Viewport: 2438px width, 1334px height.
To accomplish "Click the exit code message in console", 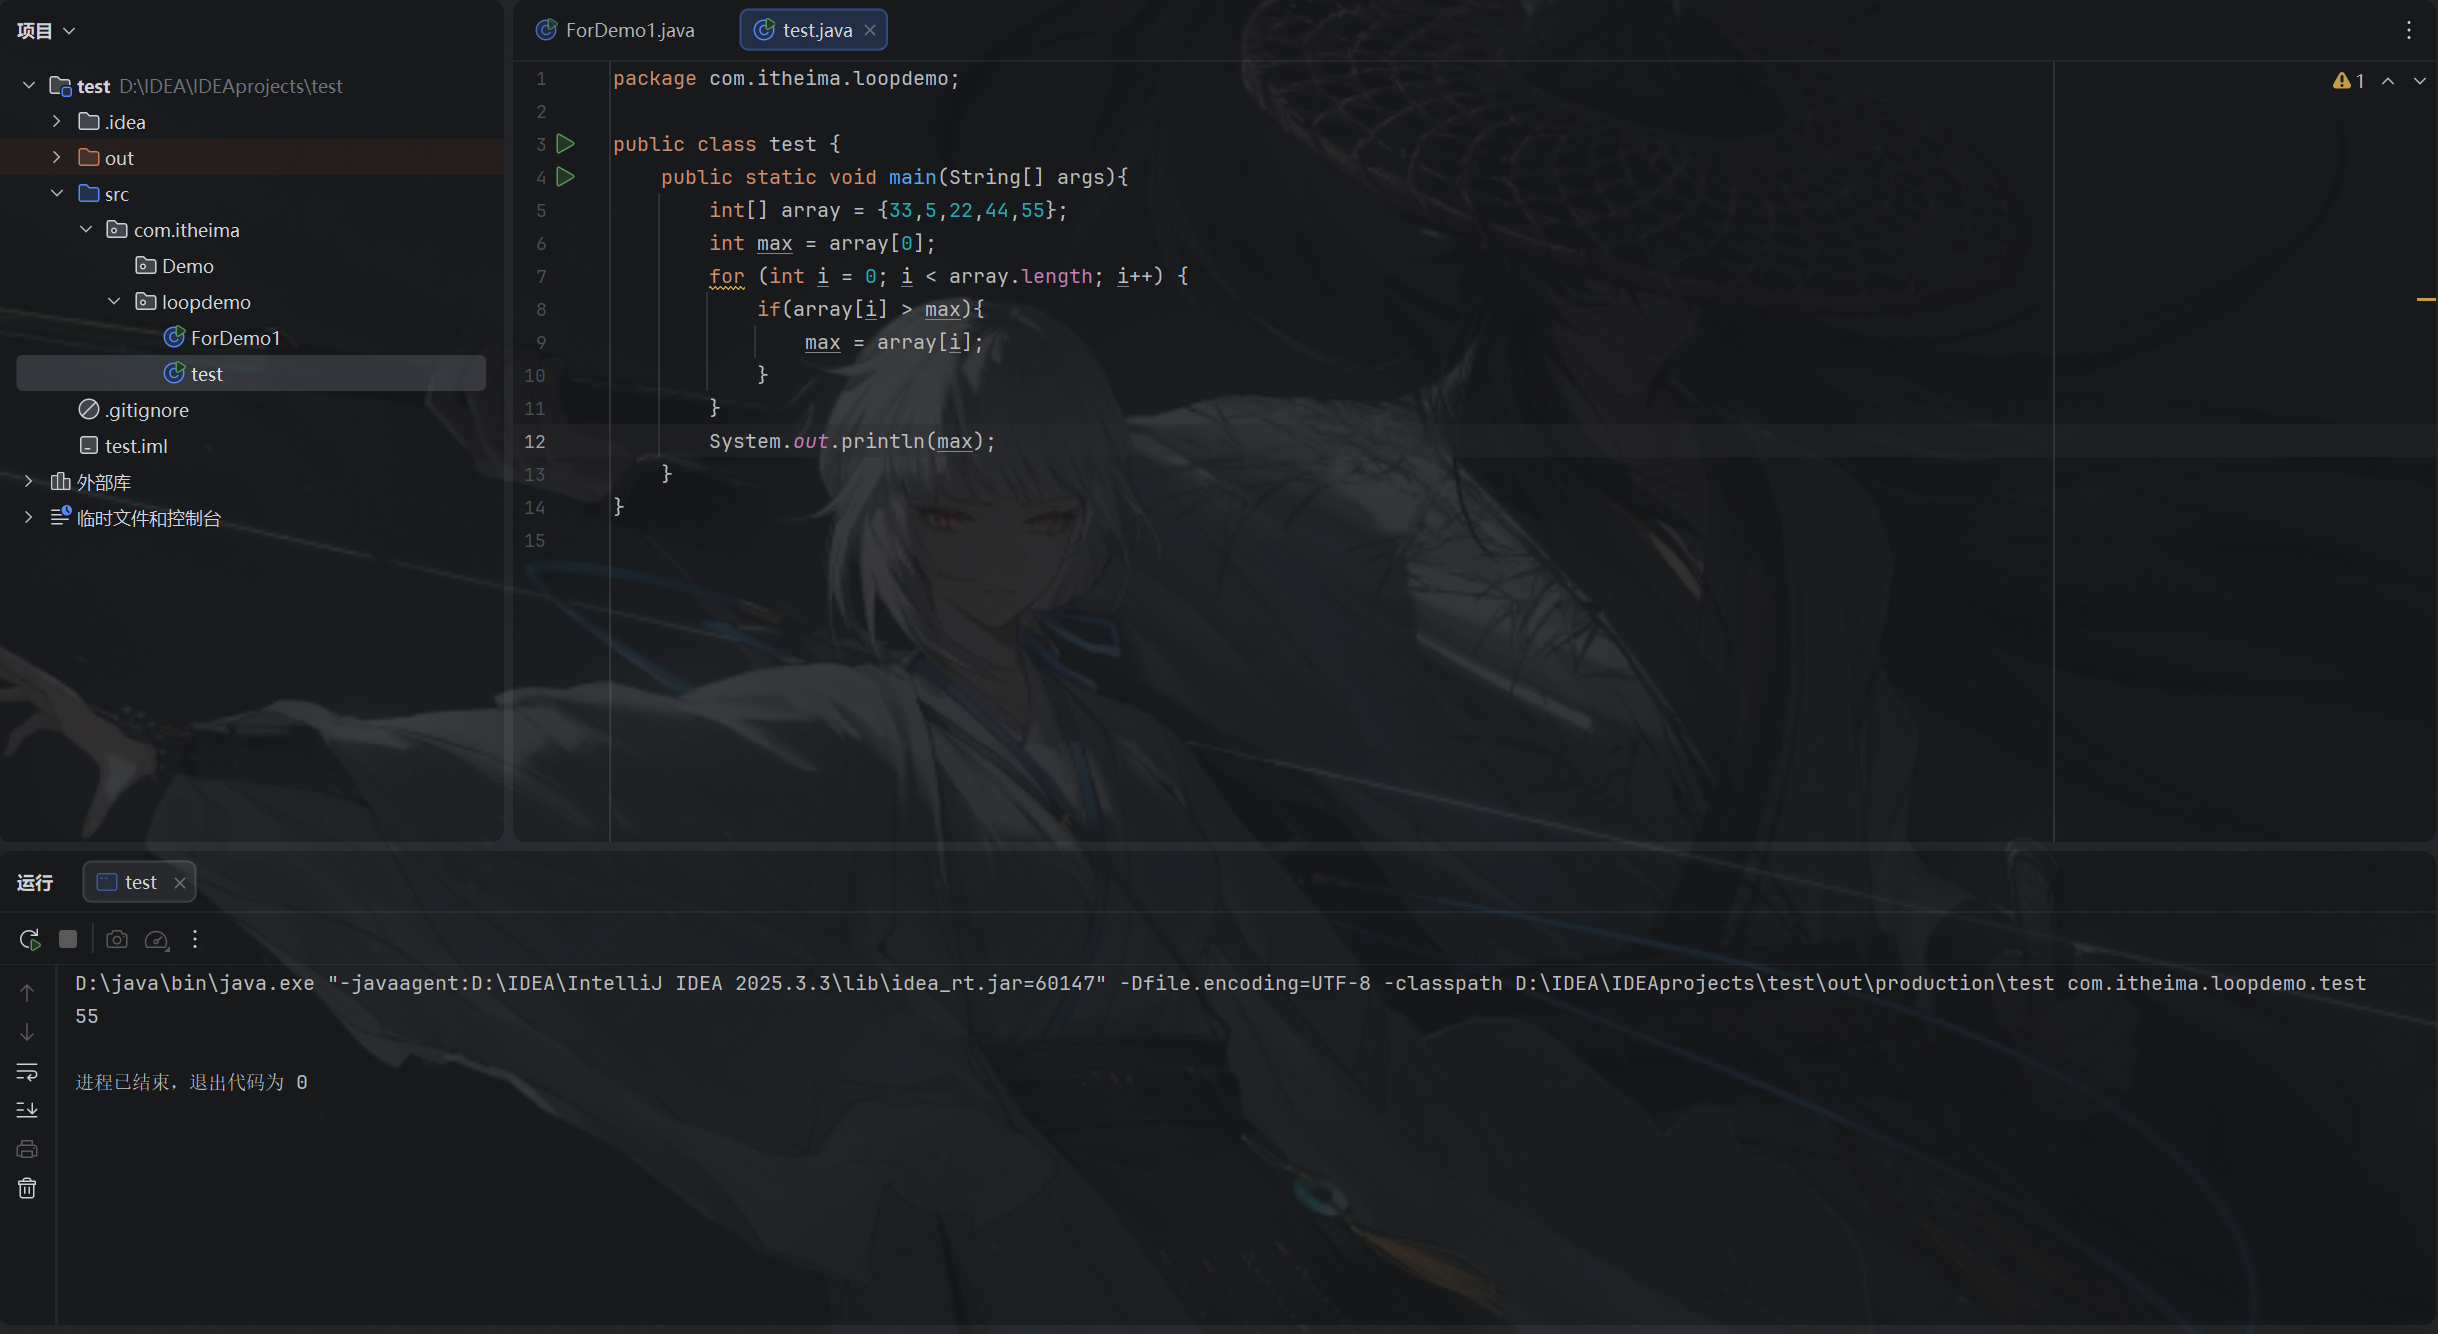I will pyautogui.click(x=191, y=1082).
